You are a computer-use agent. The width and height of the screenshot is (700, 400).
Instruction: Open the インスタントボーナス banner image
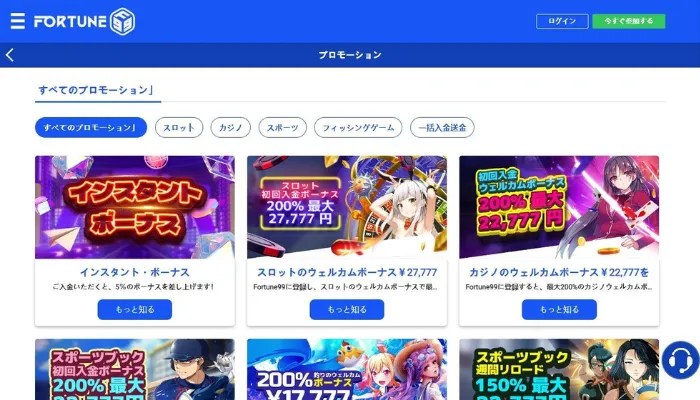tap(135, 207)
